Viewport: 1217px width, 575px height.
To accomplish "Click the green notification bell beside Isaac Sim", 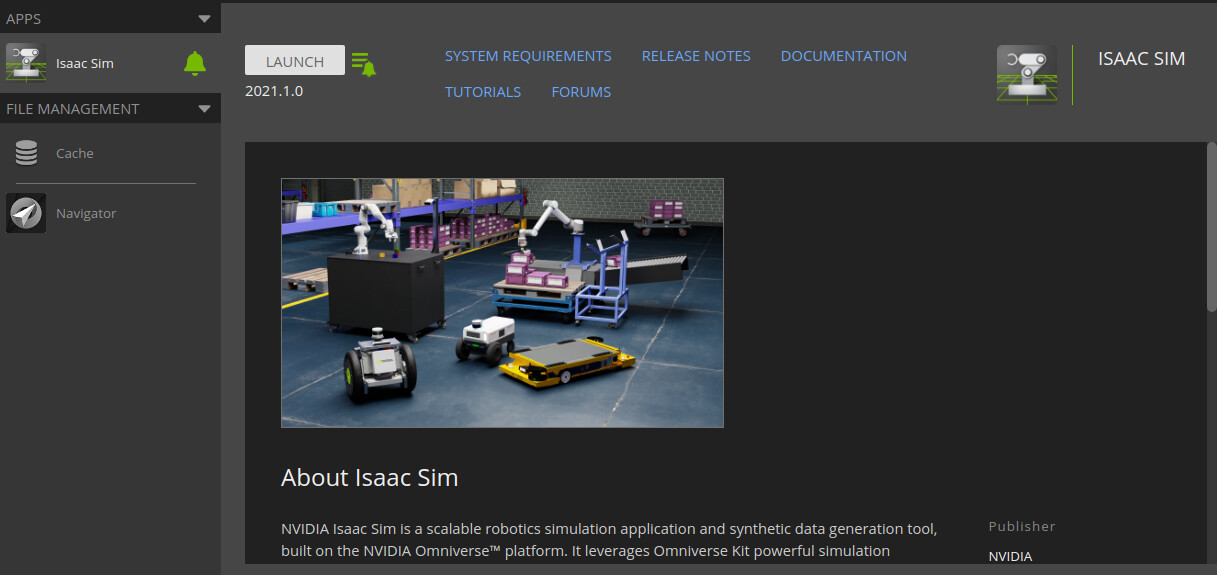I will 195,63.
